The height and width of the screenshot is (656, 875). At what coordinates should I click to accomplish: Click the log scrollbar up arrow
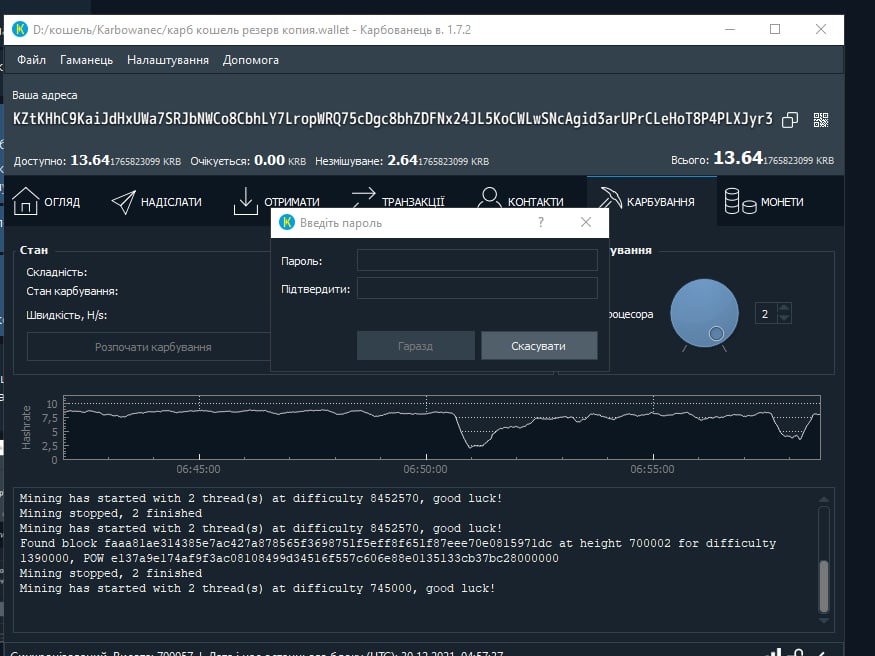(x=824, y=499)
